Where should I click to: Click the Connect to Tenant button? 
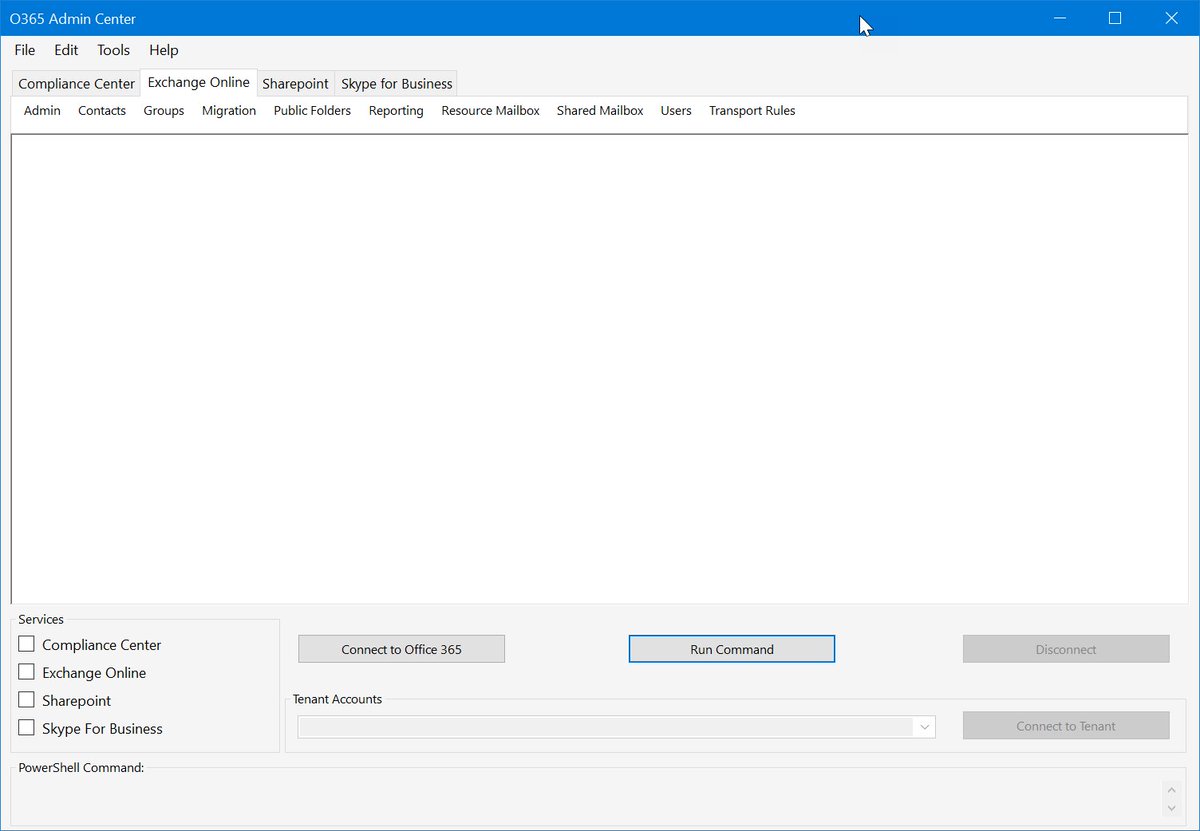click(1066, 726)
